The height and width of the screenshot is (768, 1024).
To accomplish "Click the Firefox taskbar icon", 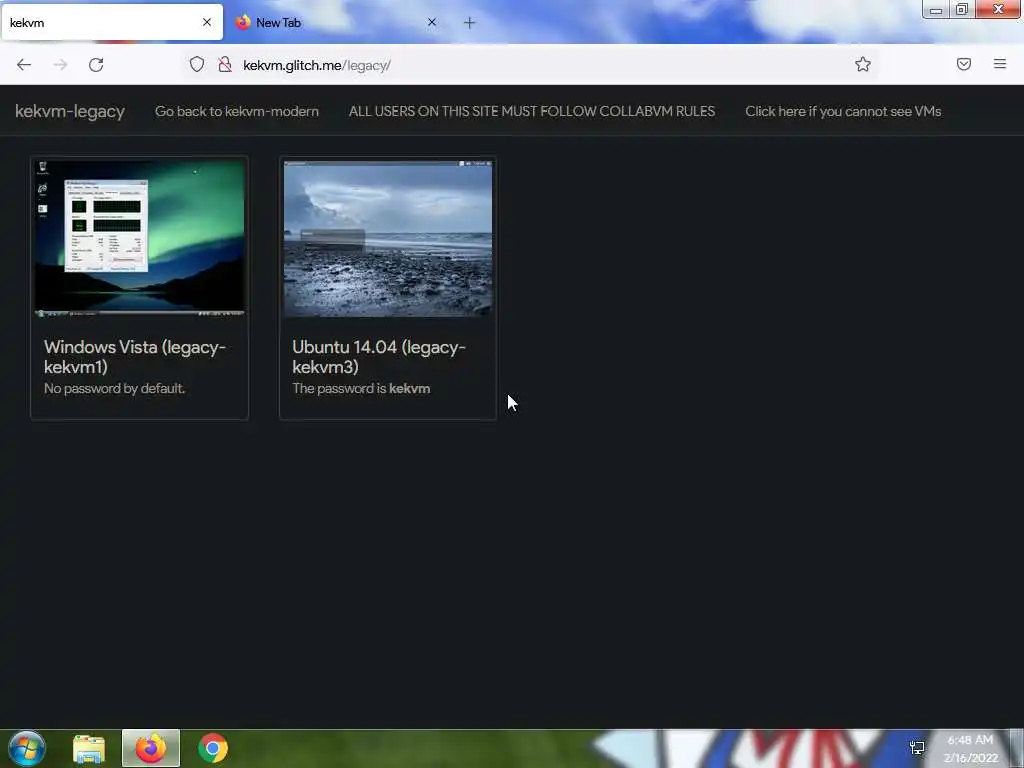I will (151, 748).
